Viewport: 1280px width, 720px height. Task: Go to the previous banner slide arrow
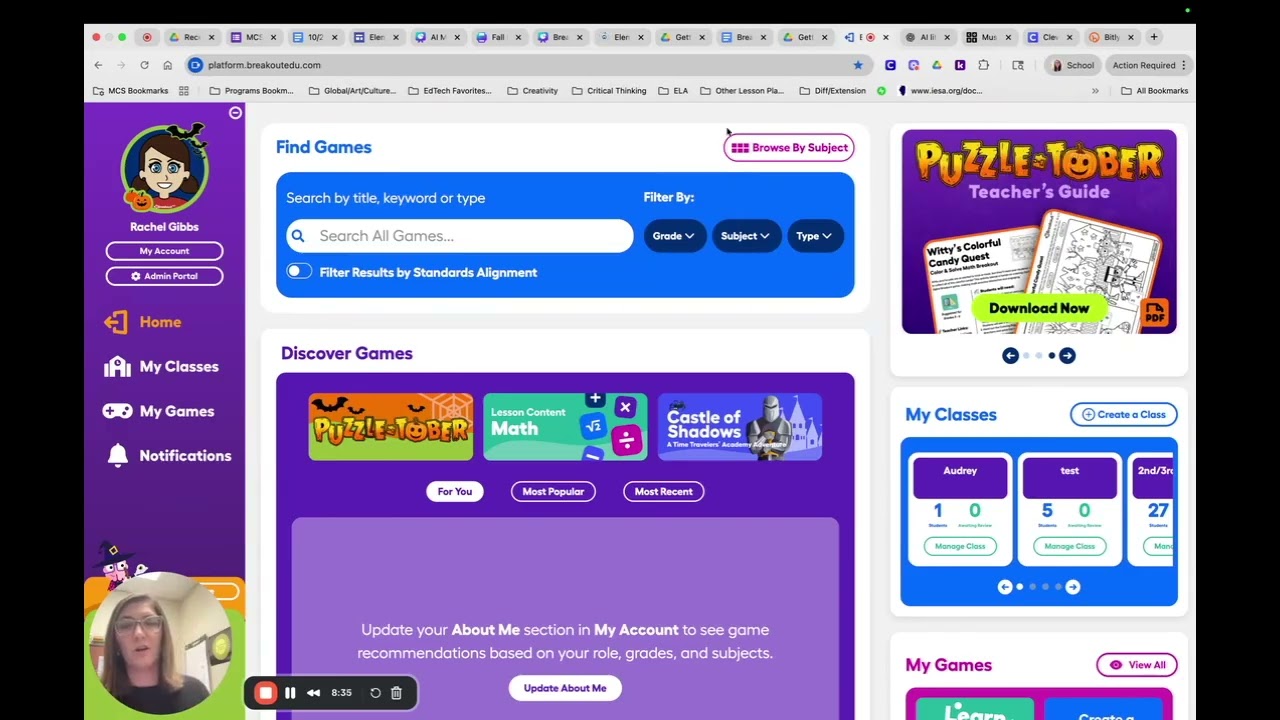pos(1010,355)
